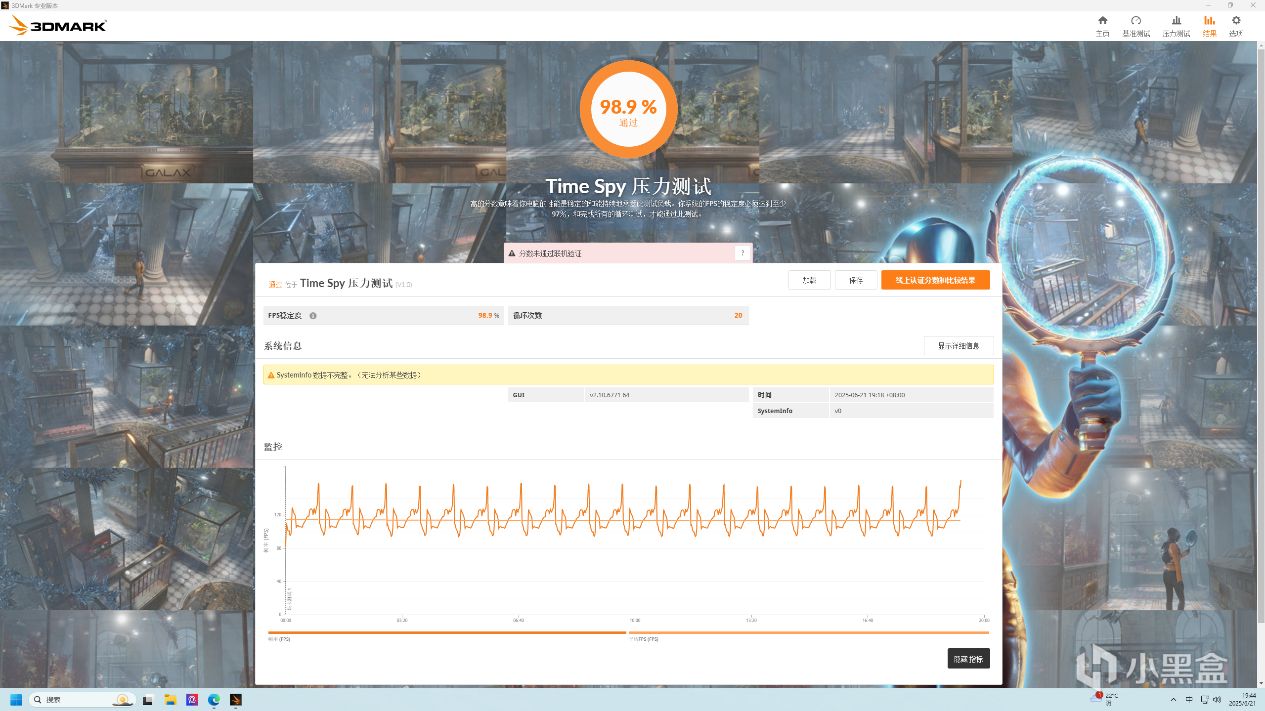
Task: Click the SystemInfo warning triangle icon
Action: click(270, 375)
